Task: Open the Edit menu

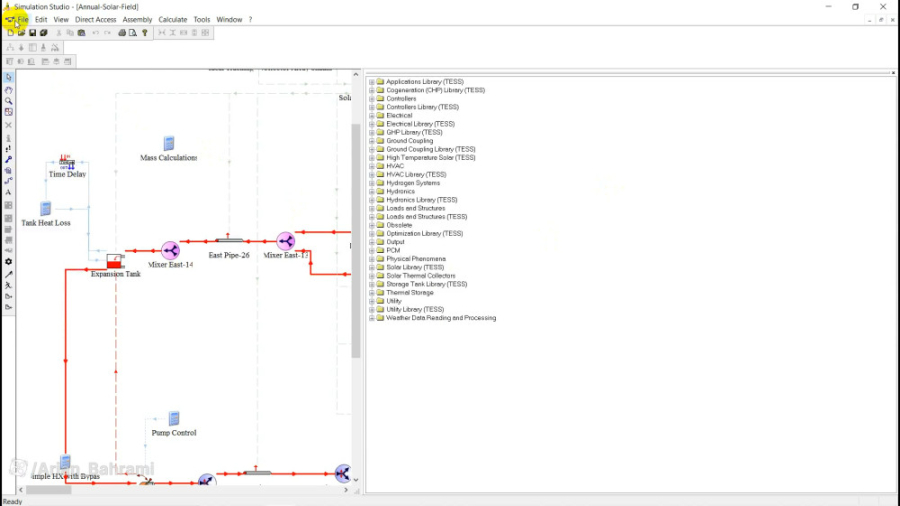Action: (x=41, y=20)
